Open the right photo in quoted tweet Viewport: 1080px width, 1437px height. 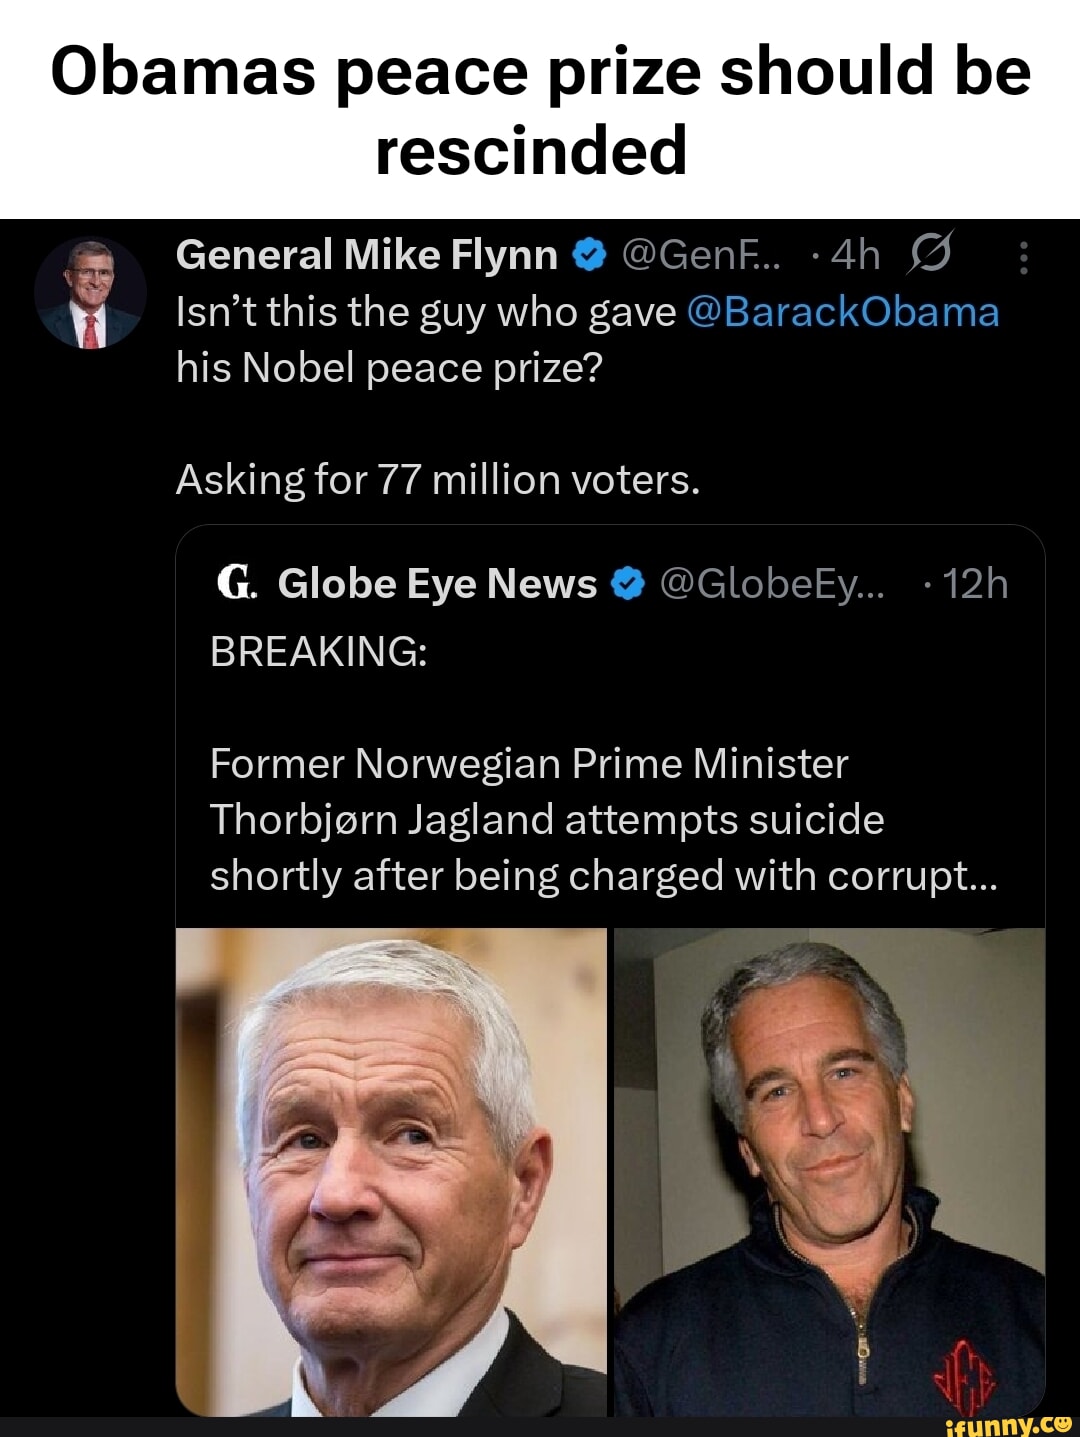(x=829, y=1172)
